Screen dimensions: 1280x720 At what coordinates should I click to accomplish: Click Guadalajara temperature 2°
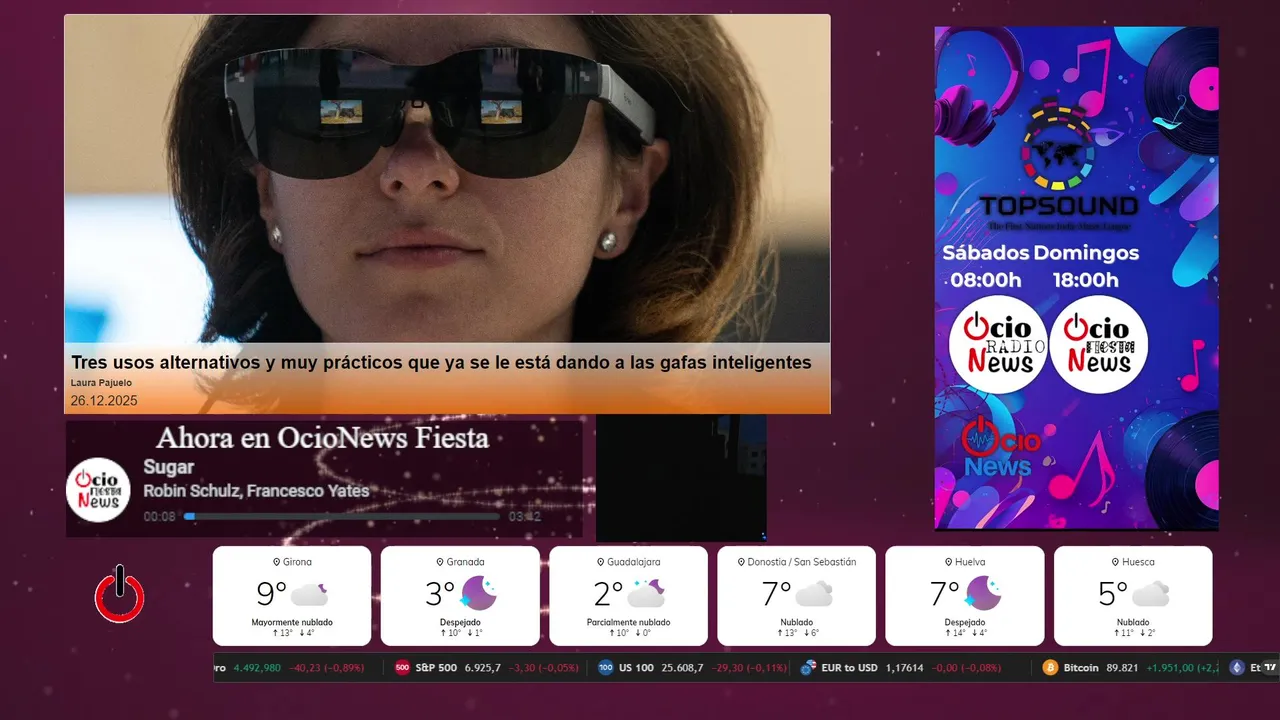pos(608,594)
